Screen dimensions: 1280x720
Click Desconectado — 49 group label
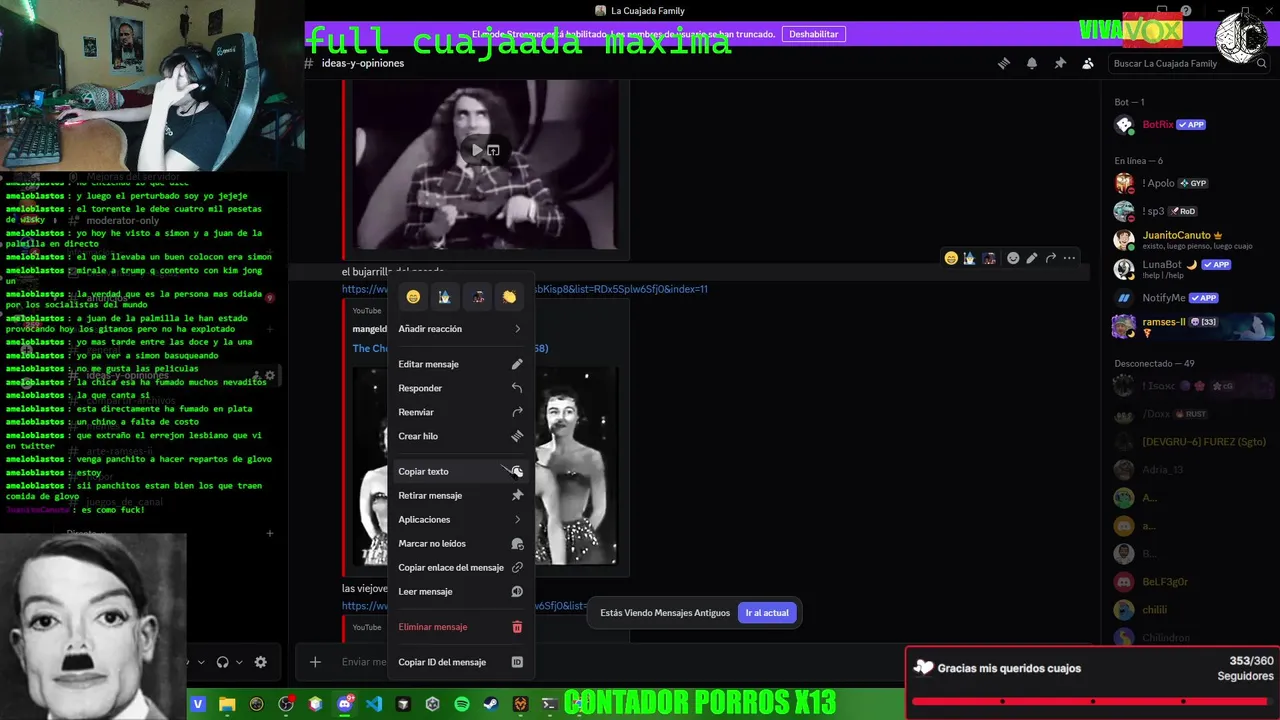pos(1154,363)
